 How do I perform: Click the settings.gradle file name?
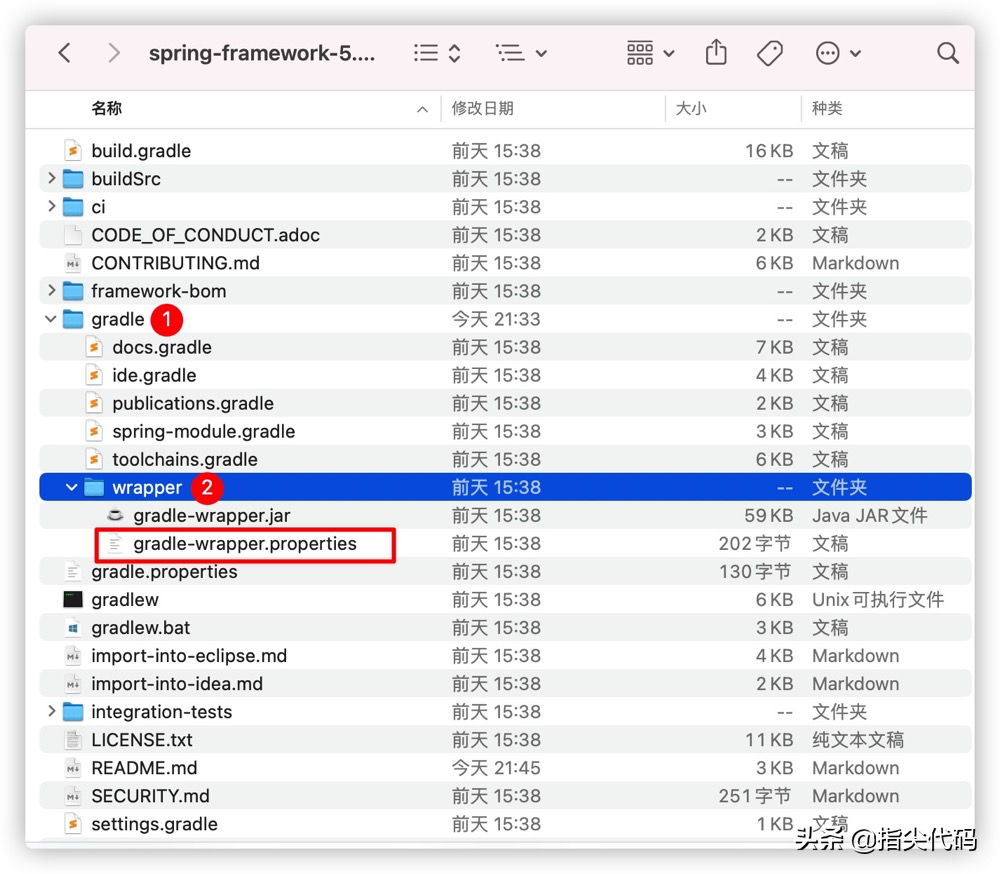154,824
